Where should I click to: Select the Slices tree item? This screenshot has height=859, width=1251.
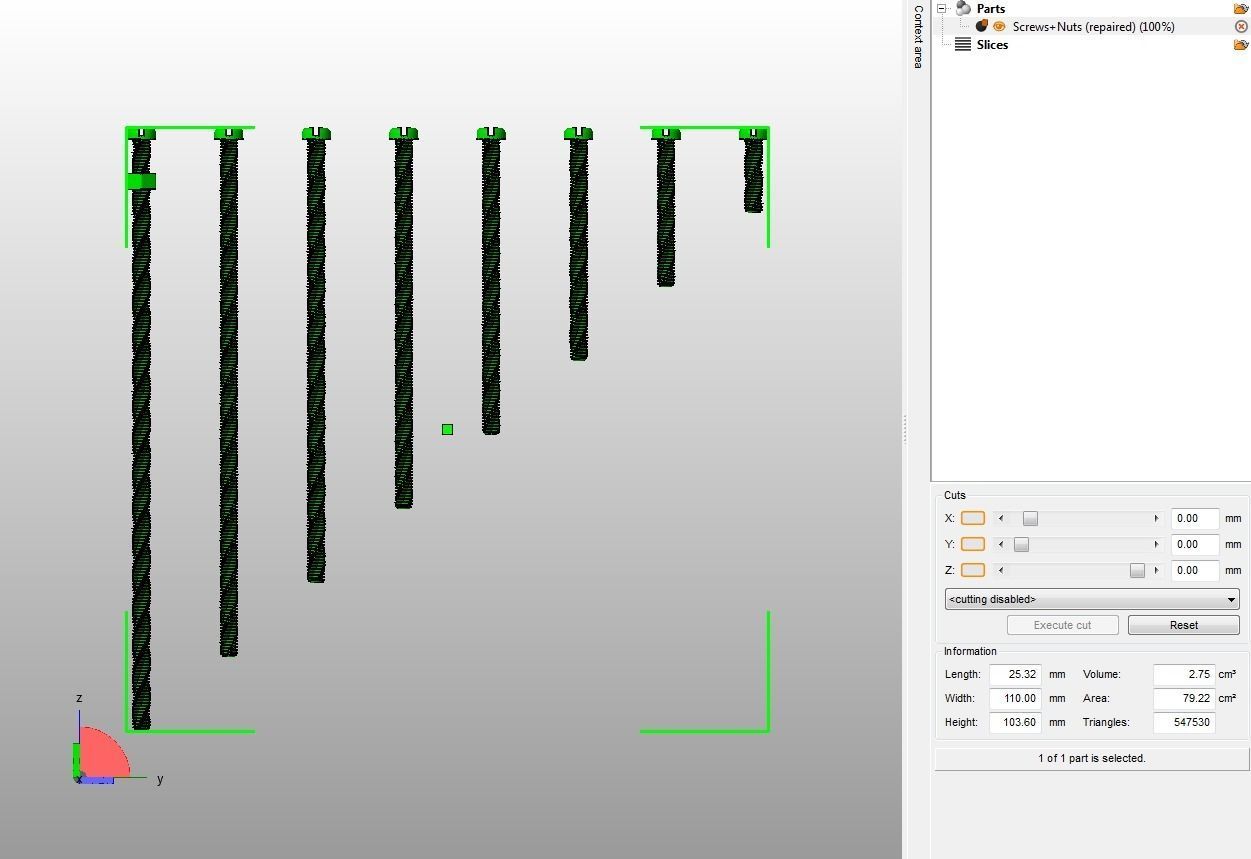[992, 45]
